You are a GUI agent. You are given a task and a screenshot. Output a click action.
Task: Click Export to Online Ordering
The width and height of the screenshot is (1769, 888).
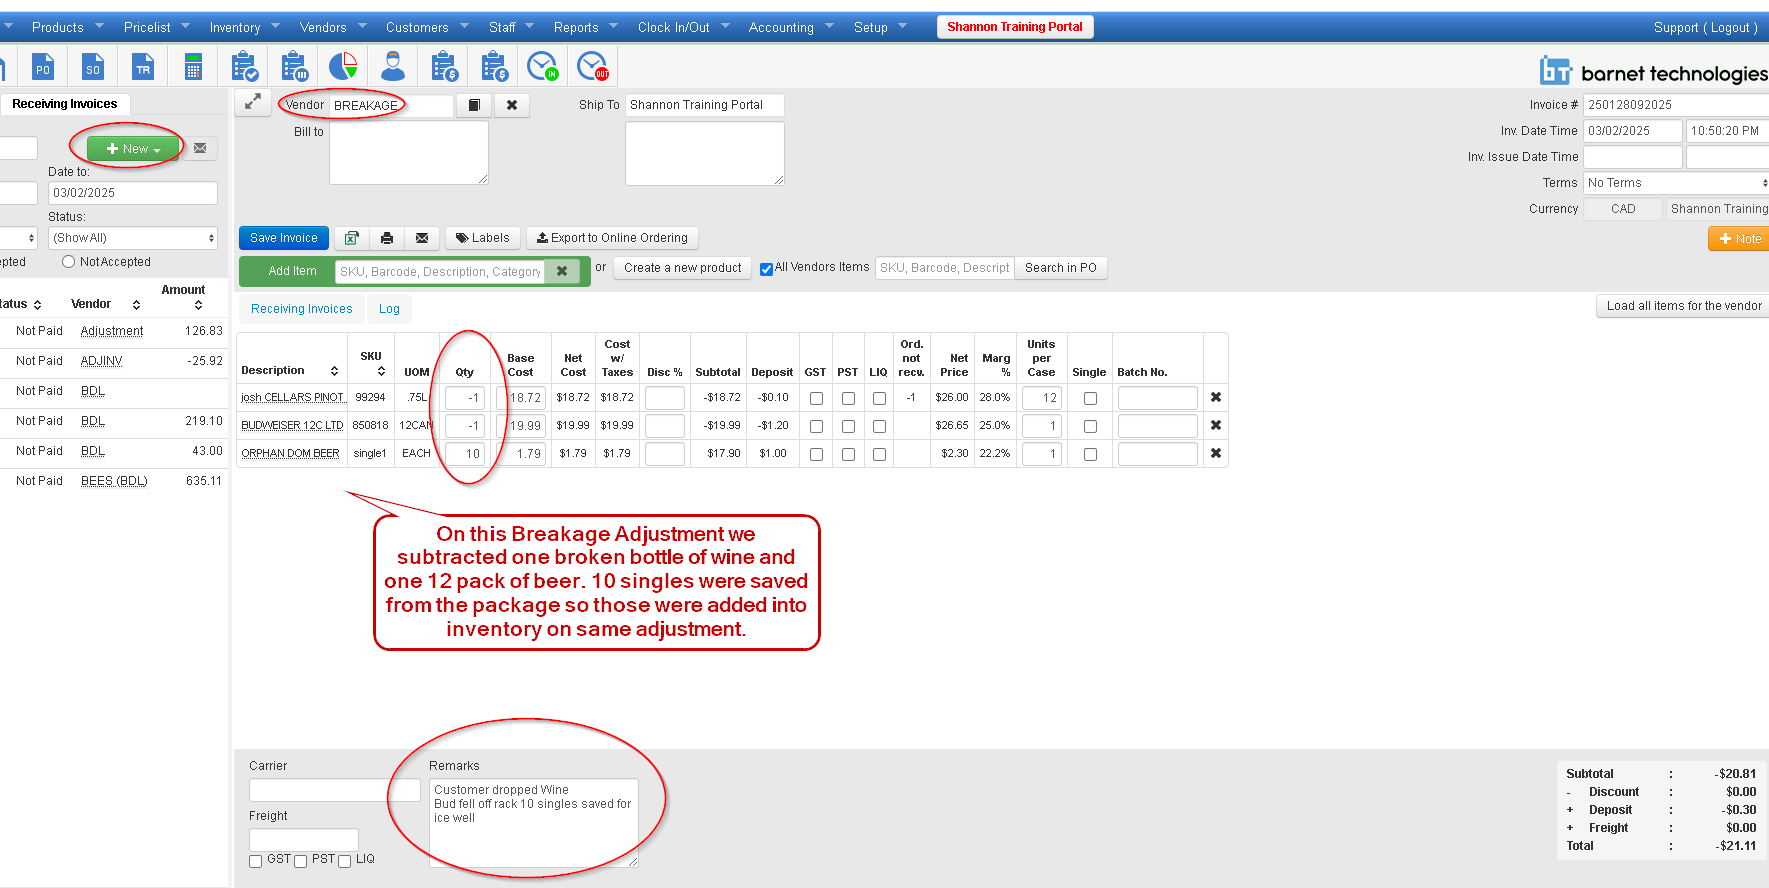(x=612, y=238)
